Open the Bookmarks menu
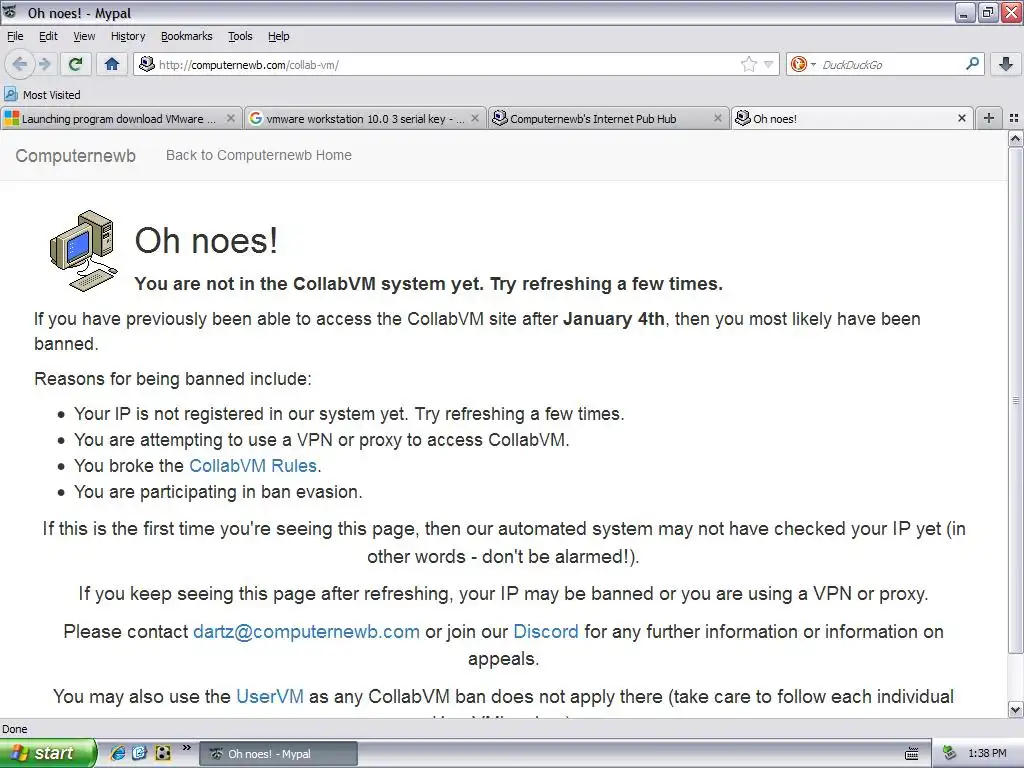Image resolution: width=1024 pixels, height=768 pixels. pos(187,36)
